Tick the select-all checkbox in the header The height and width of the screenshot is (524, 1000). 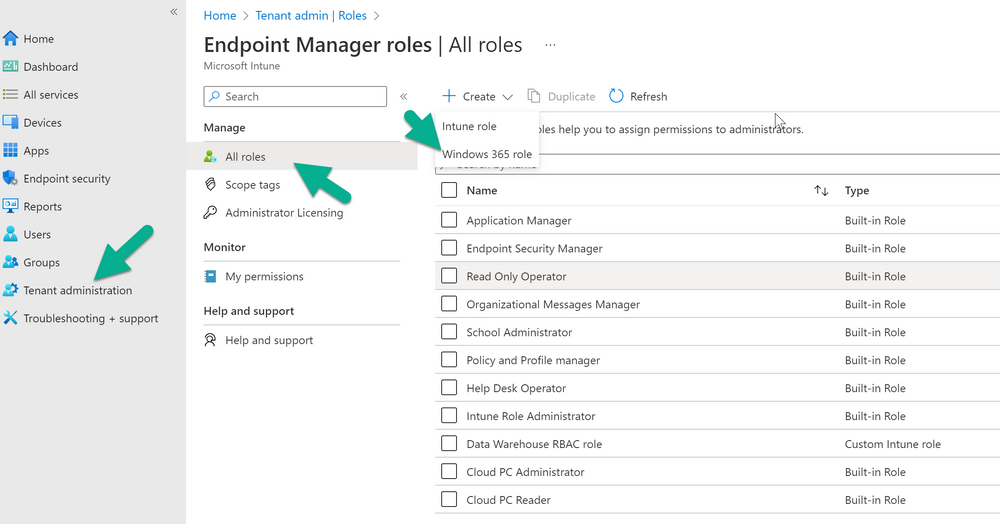[449, 190]
